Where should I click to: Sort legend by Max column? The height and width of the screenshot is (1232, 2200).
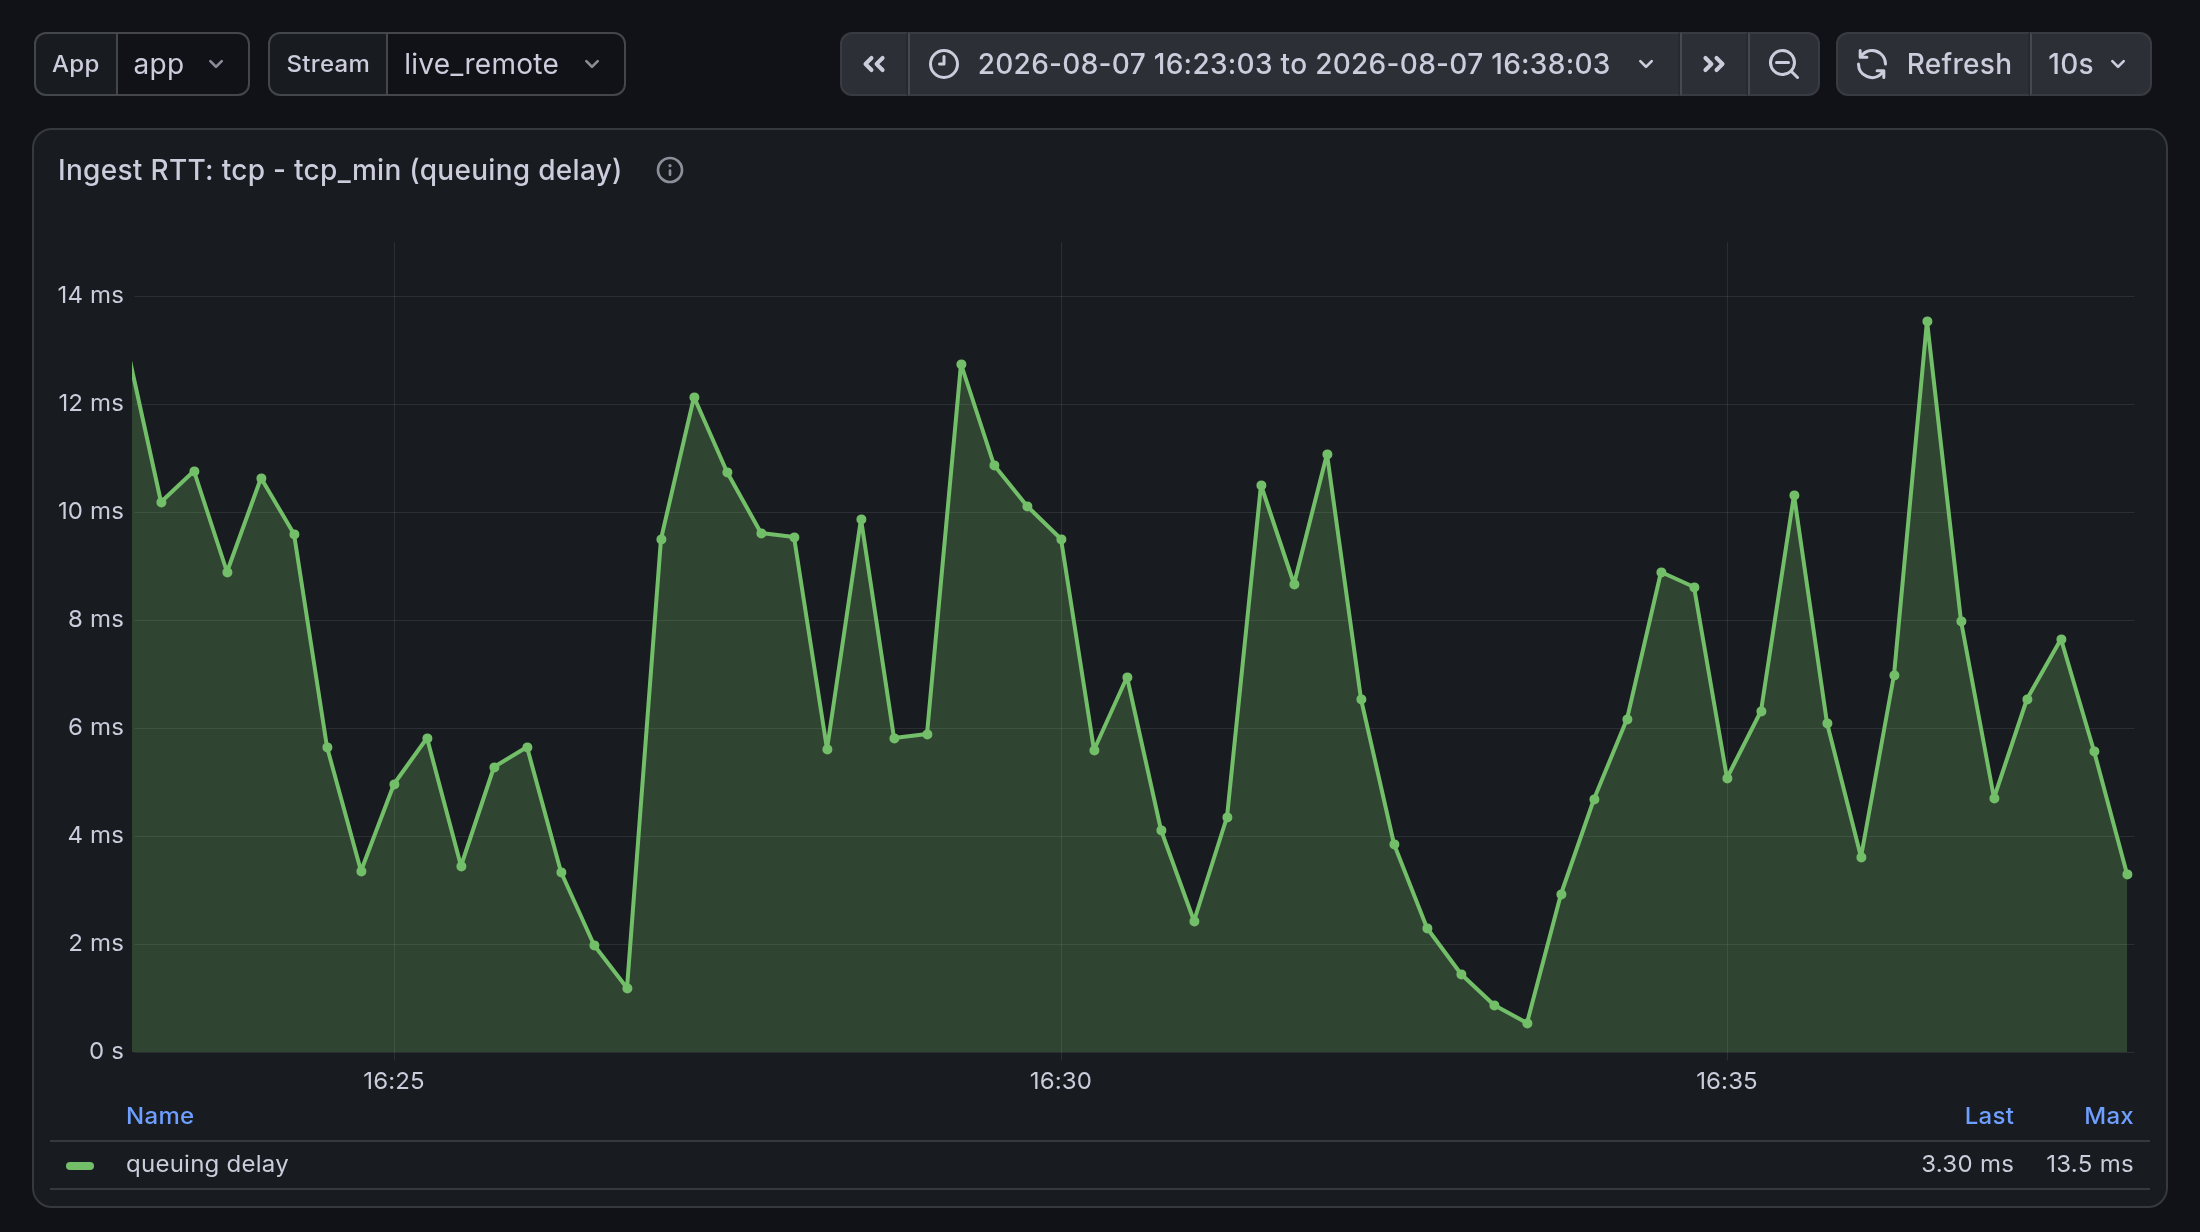click(2108, 1116)
